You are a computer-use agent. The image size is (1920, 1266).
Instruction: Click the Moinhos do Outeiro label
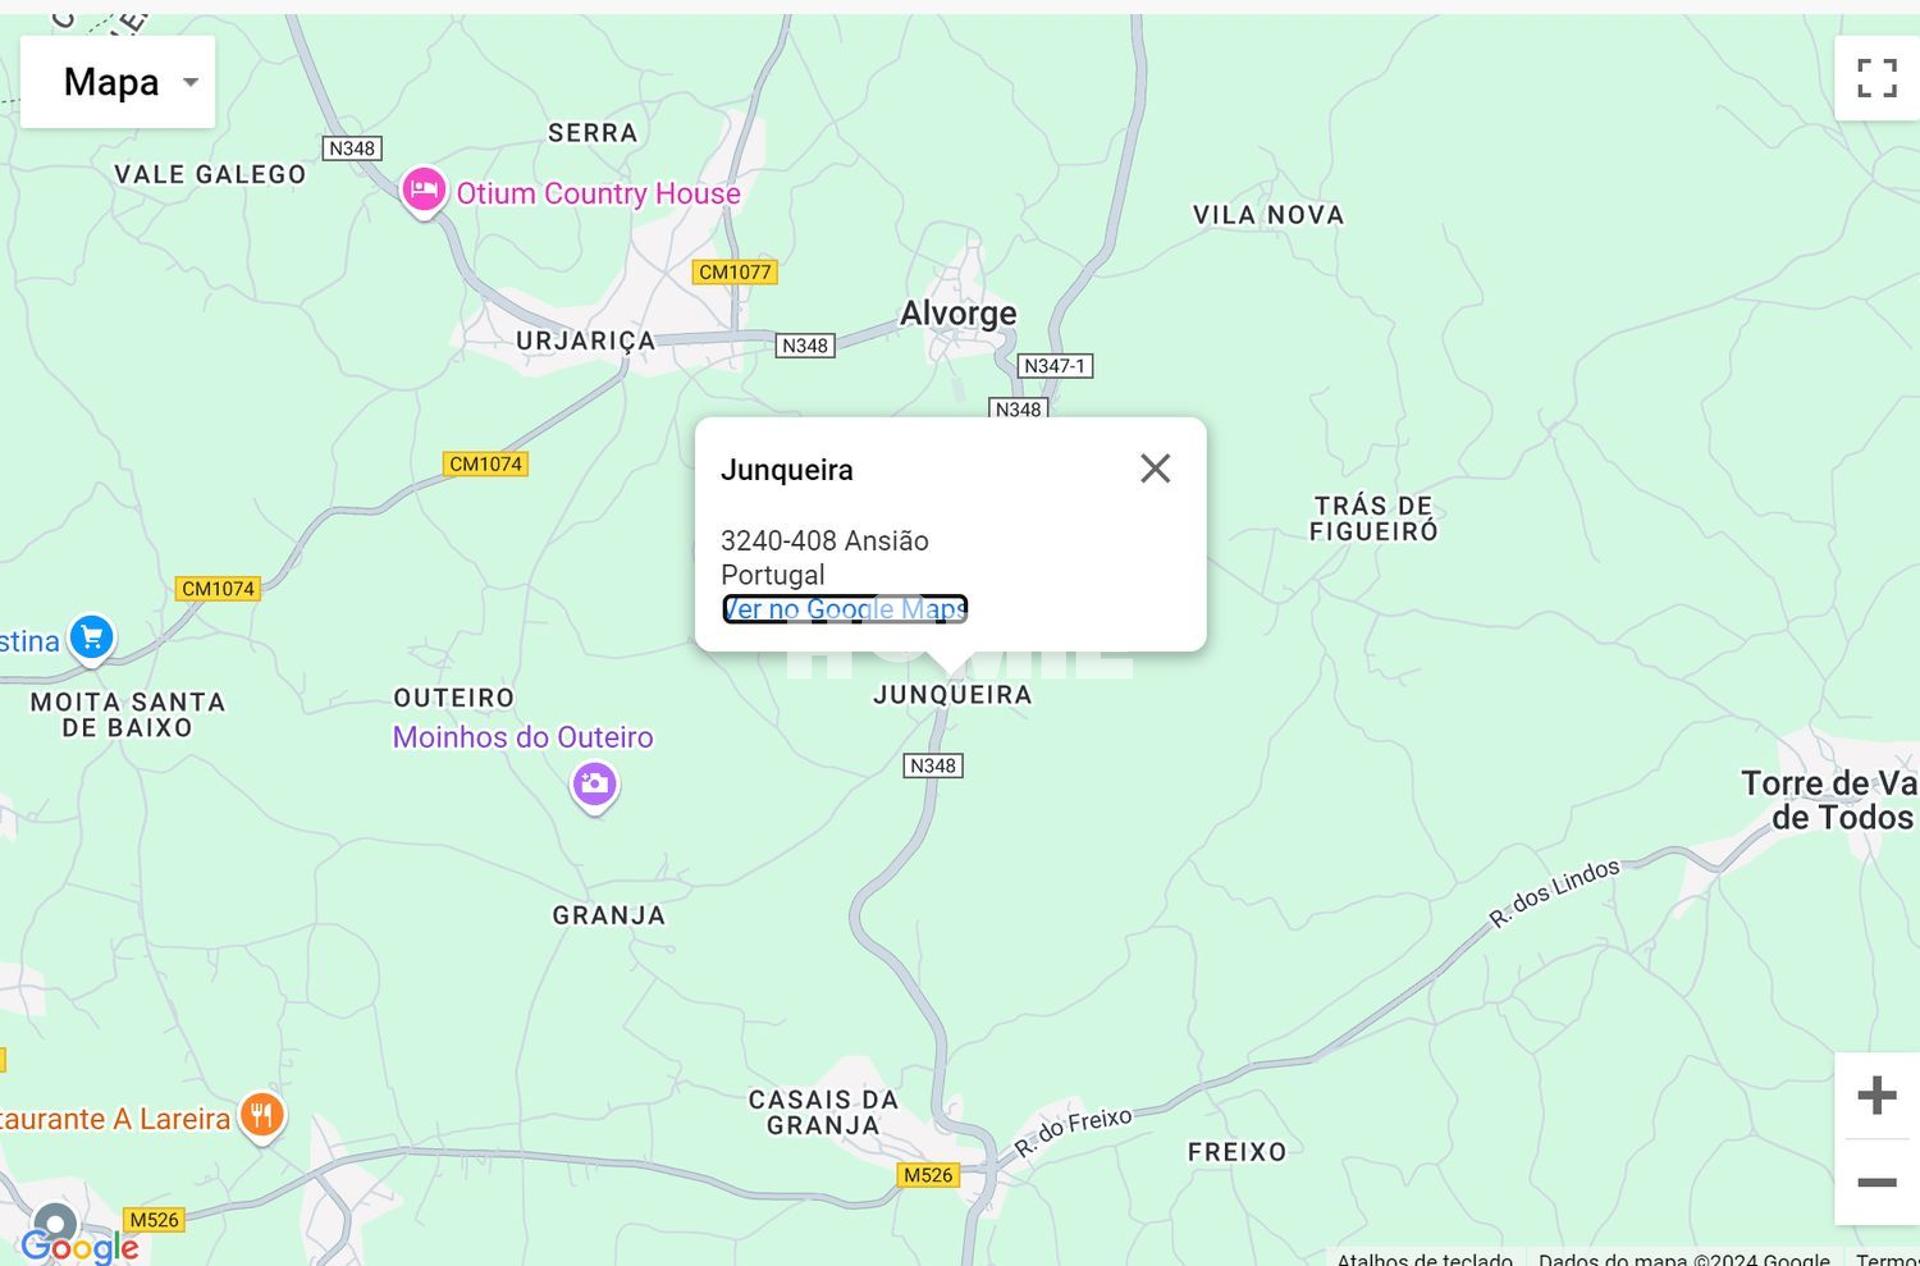pos(522,737)
